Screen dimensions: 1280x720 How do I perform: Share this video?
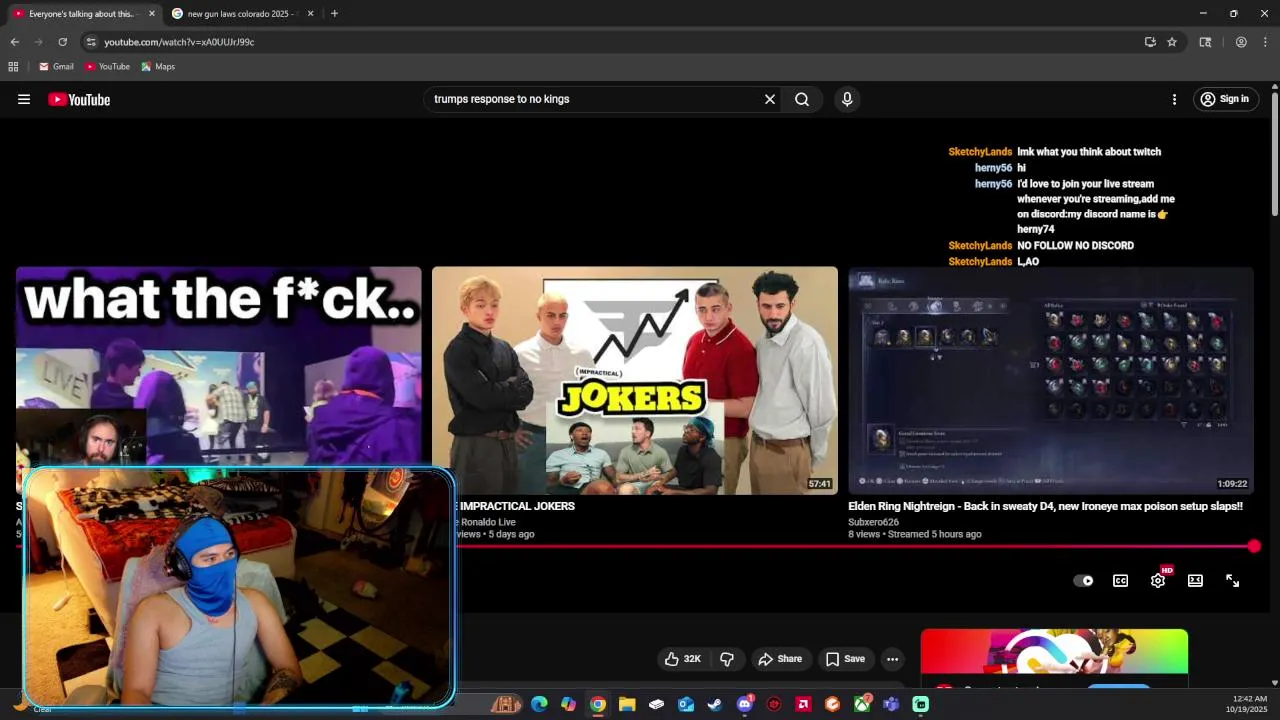780,659
